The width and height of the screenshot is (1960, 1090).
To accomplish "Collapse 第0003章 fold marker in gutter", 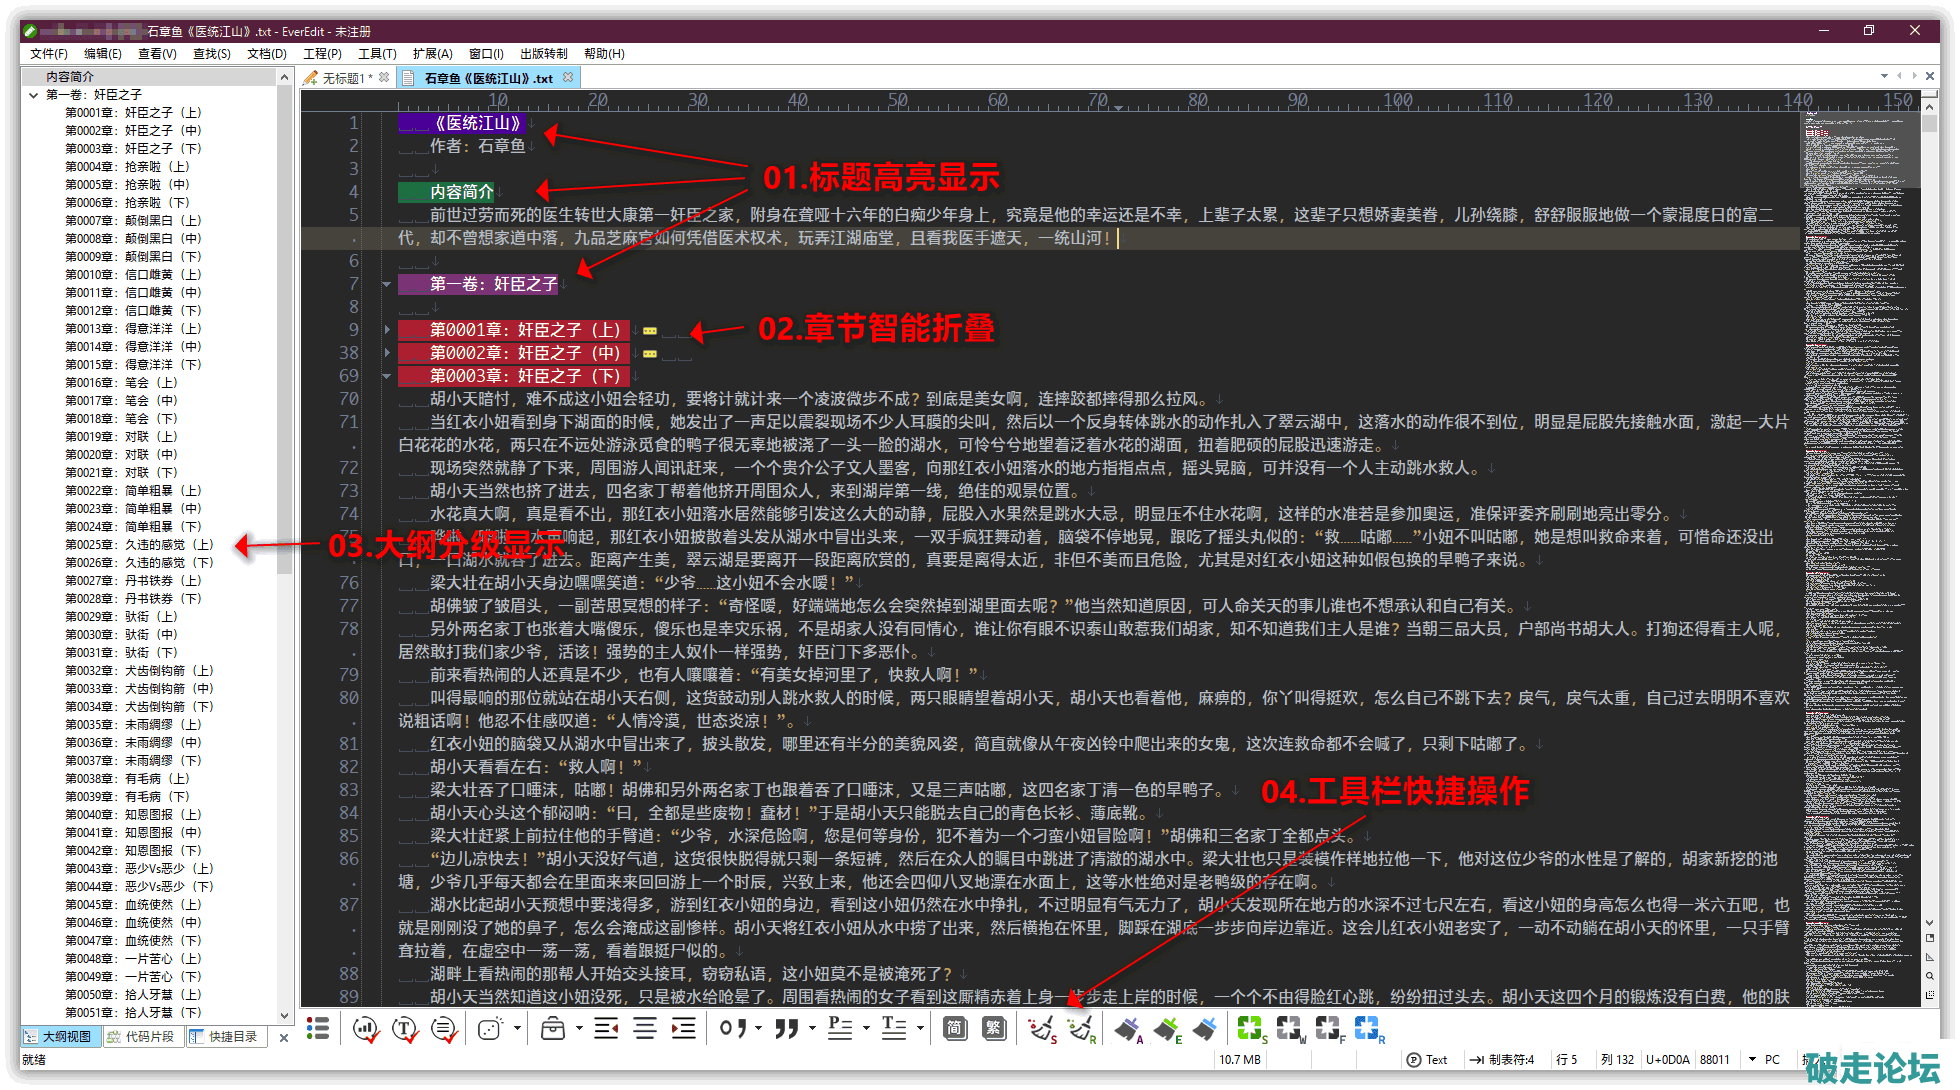I will pos(387,376).
